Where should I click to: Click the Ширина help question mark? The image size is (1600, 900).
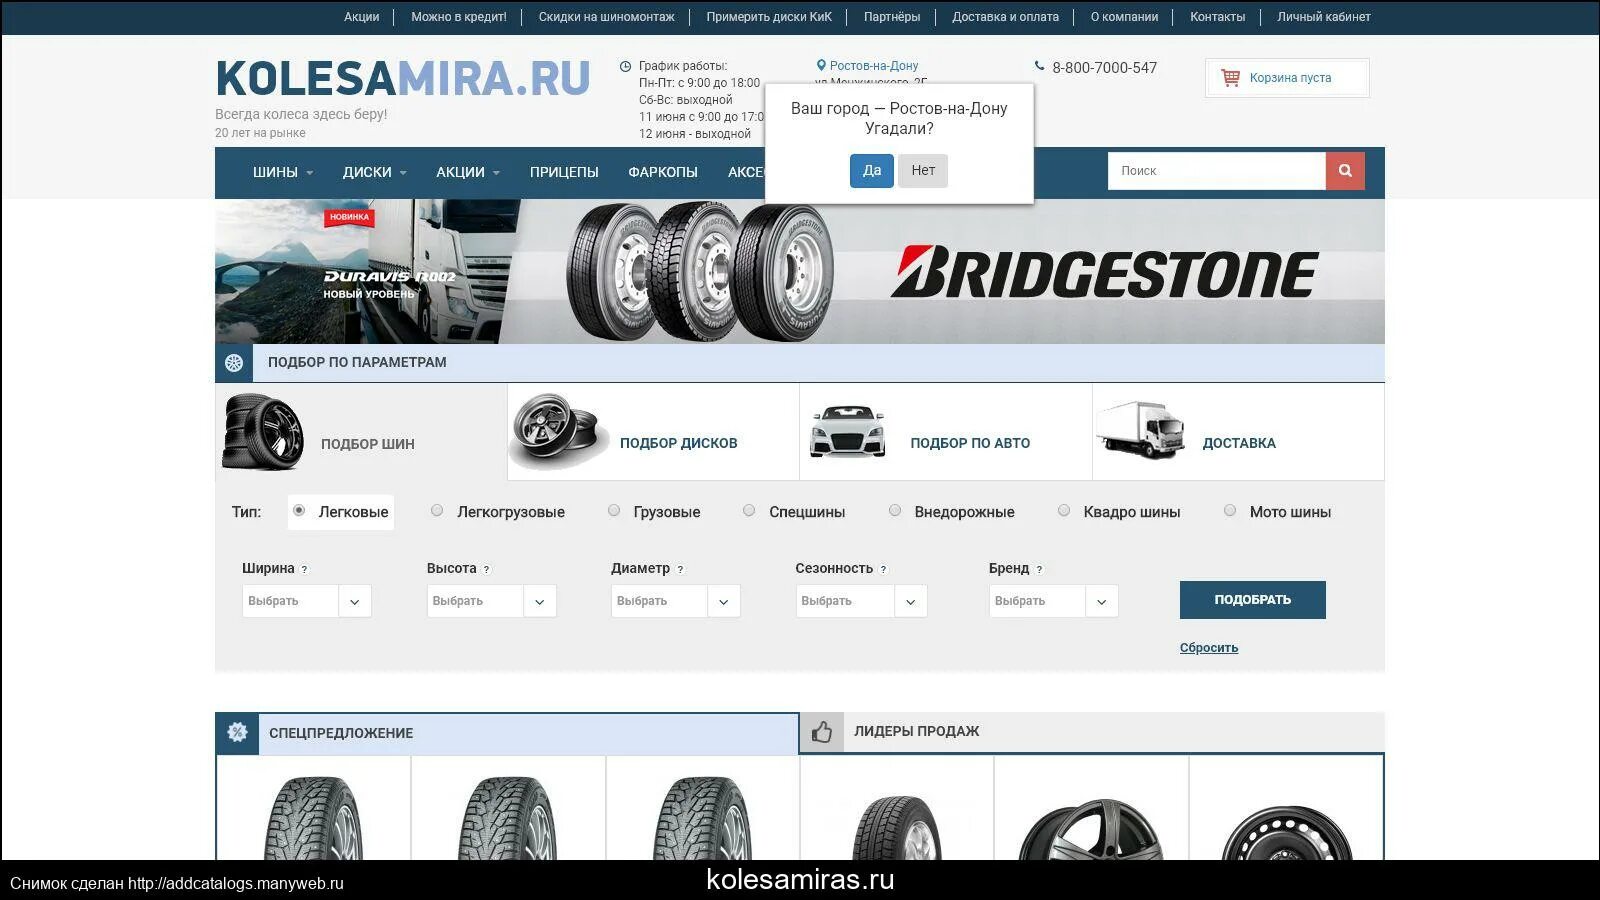point(305,569)
